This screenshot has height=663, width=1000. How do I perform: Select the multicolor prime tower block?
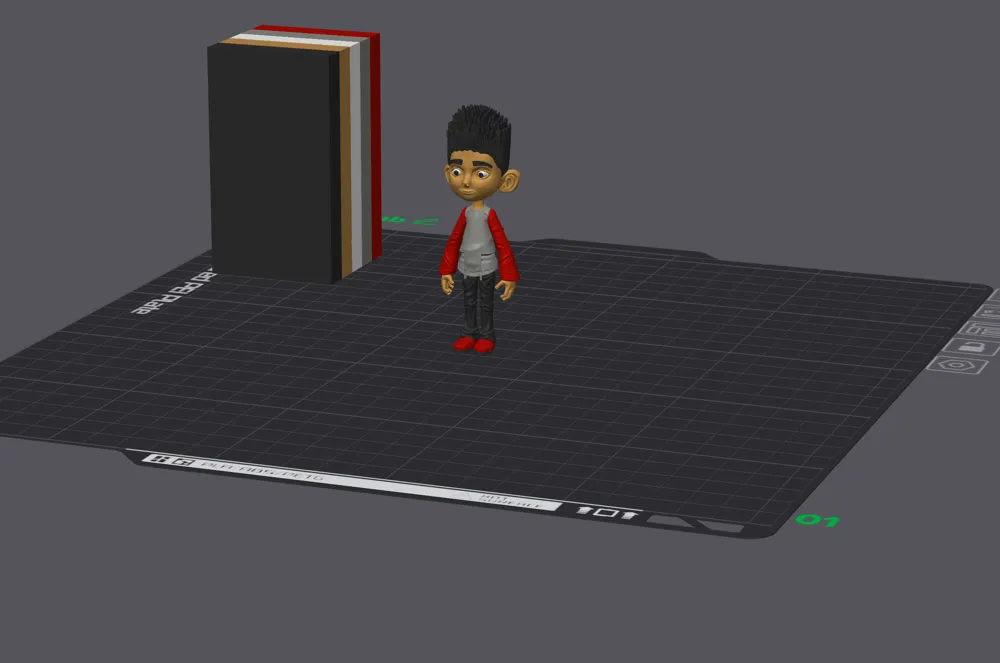point(294,153)
